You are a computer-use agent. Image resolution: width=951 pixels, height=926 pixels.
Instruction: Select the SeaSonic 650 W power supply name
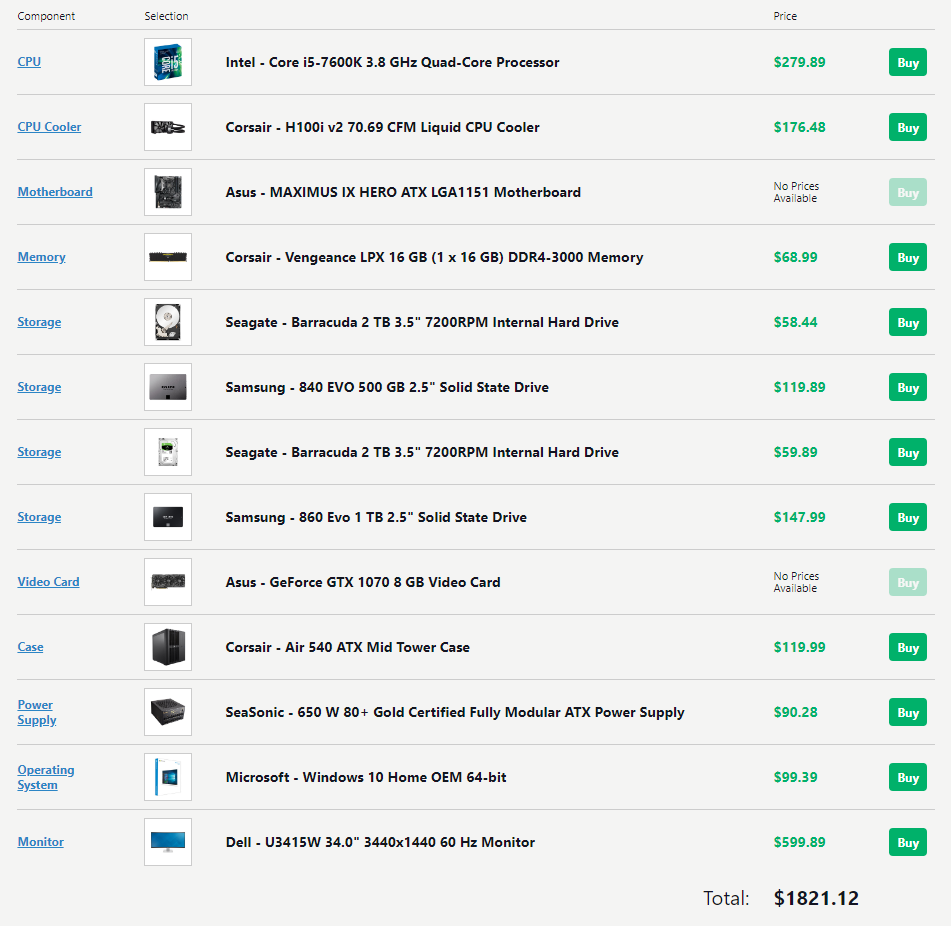pyautogui.click(x=455, y=712)
